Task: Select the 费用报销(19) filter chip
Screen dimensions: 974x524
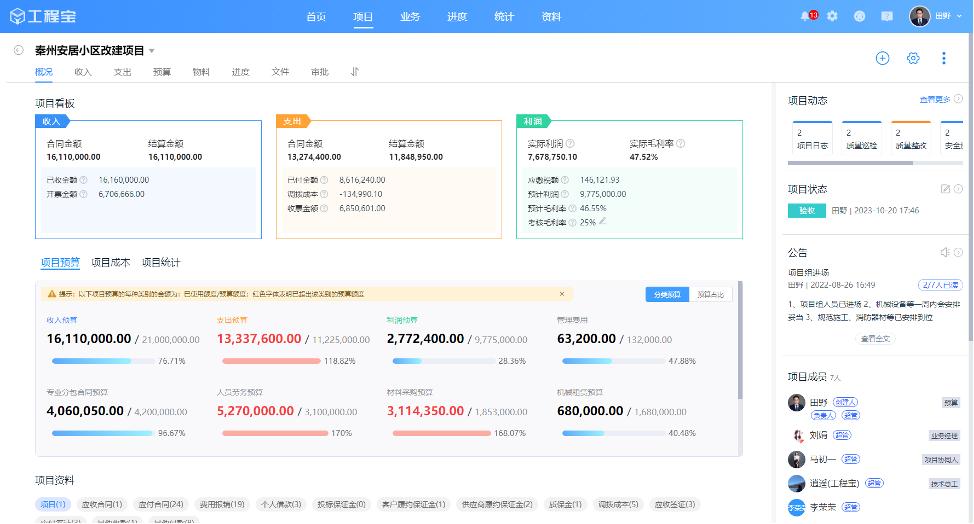Action: point(222,505)
